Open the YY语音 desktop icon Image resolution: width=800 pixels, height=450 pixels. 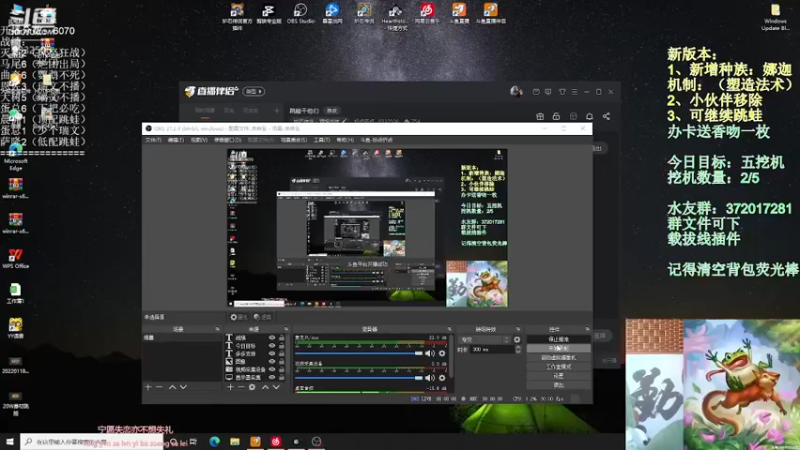(x=15, y=329)
